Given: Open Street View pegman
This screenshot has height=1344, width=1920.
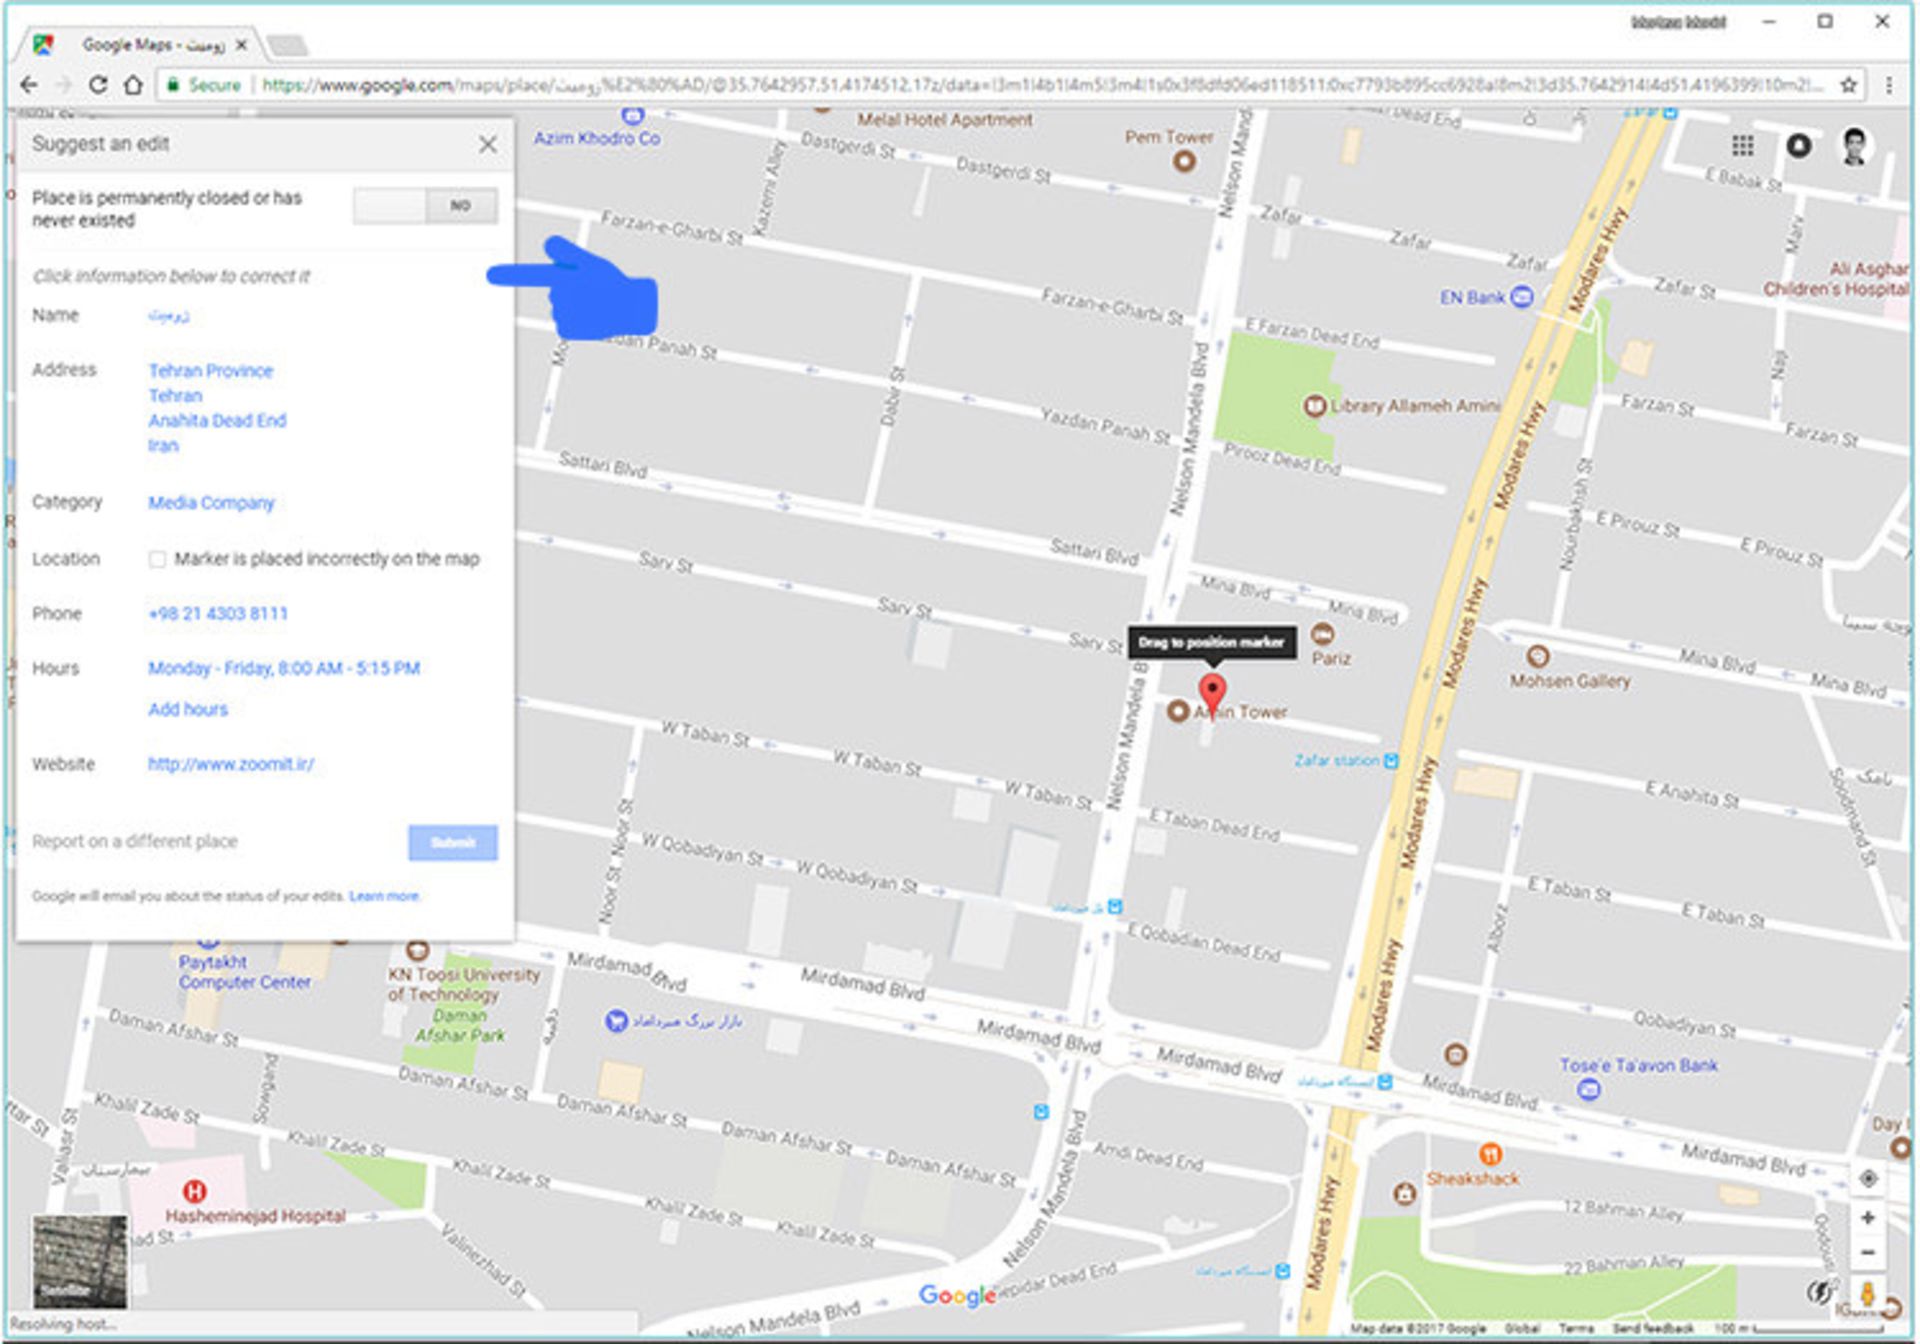Looking at the screenshot, I should (x=1866, y=1292).
